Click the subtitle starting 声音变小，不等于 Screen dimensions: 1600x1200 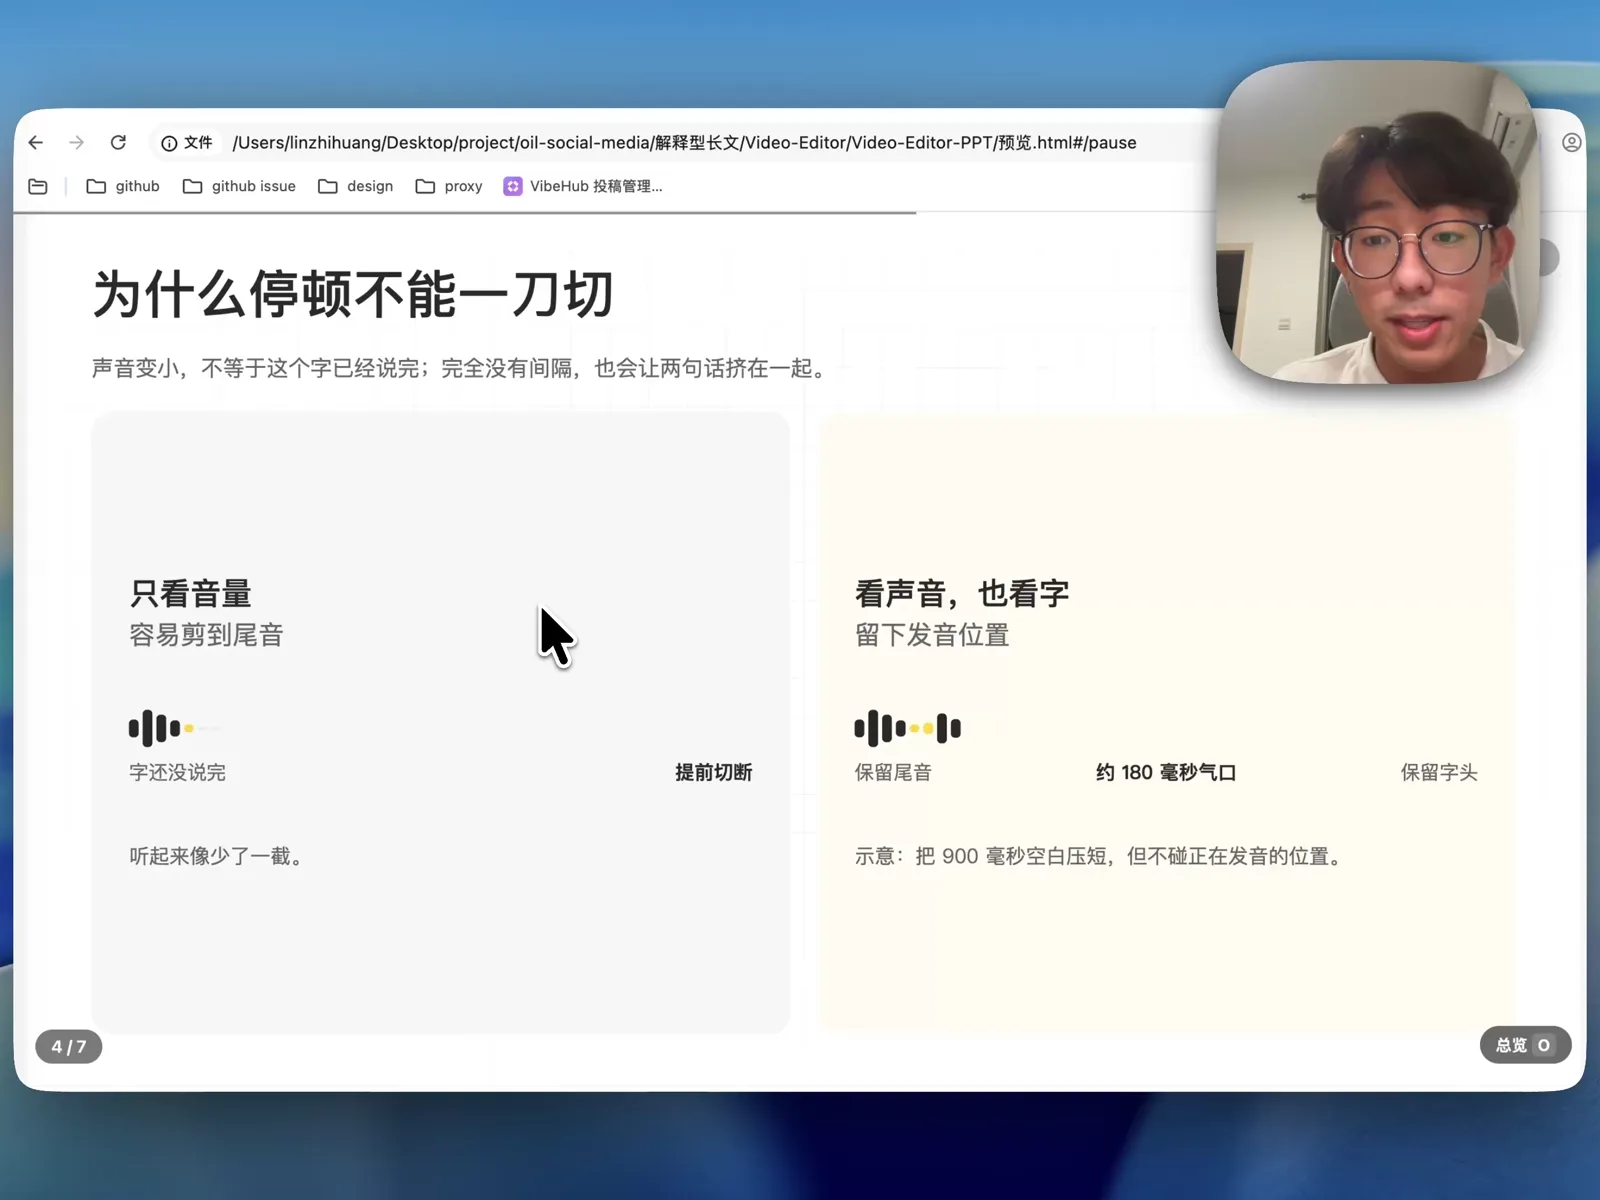[461, 368]
